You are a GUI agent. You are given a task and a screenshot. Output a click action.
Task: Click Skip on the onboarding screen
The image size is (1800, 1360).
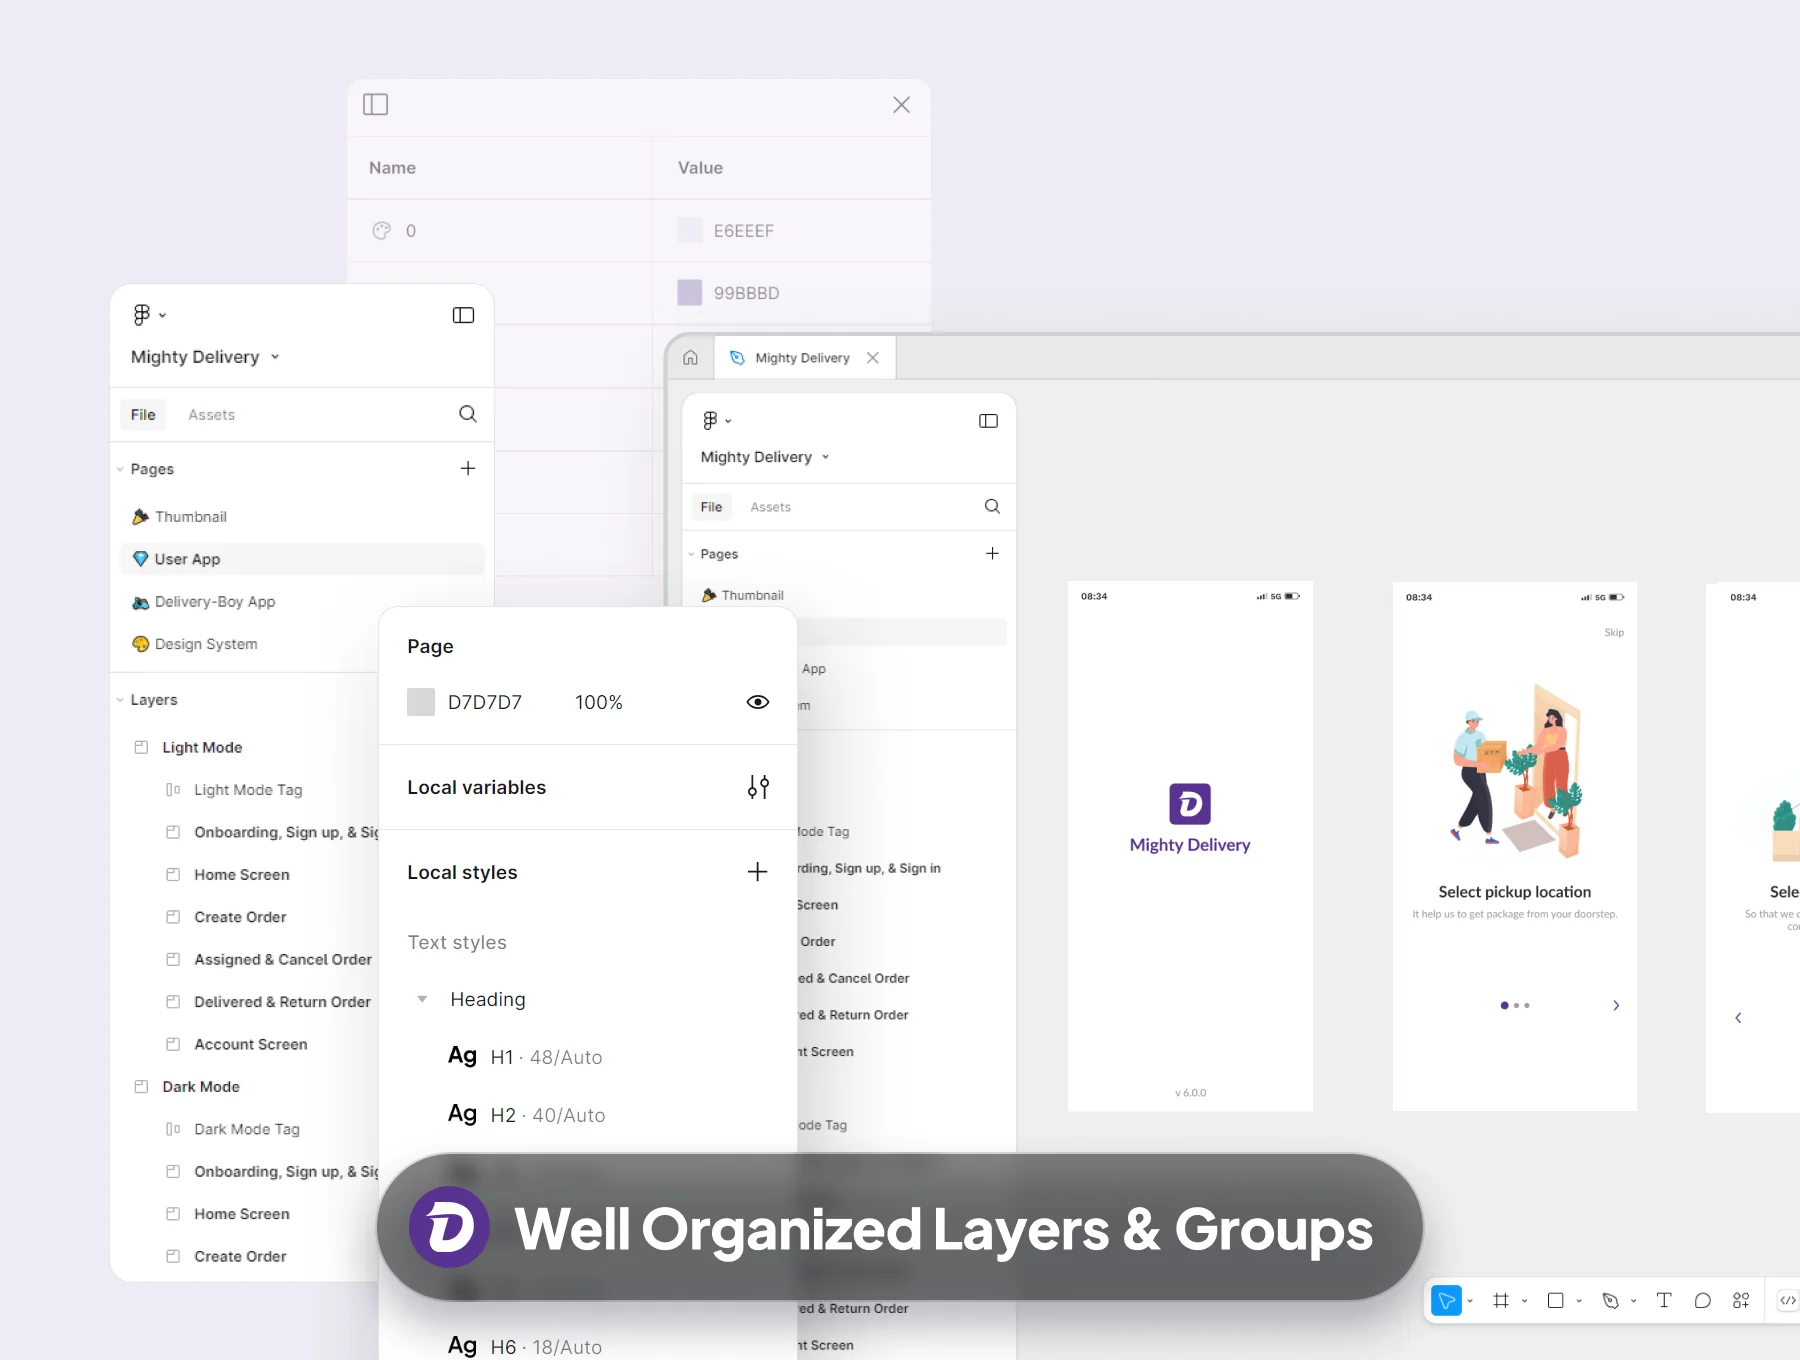1614,632
